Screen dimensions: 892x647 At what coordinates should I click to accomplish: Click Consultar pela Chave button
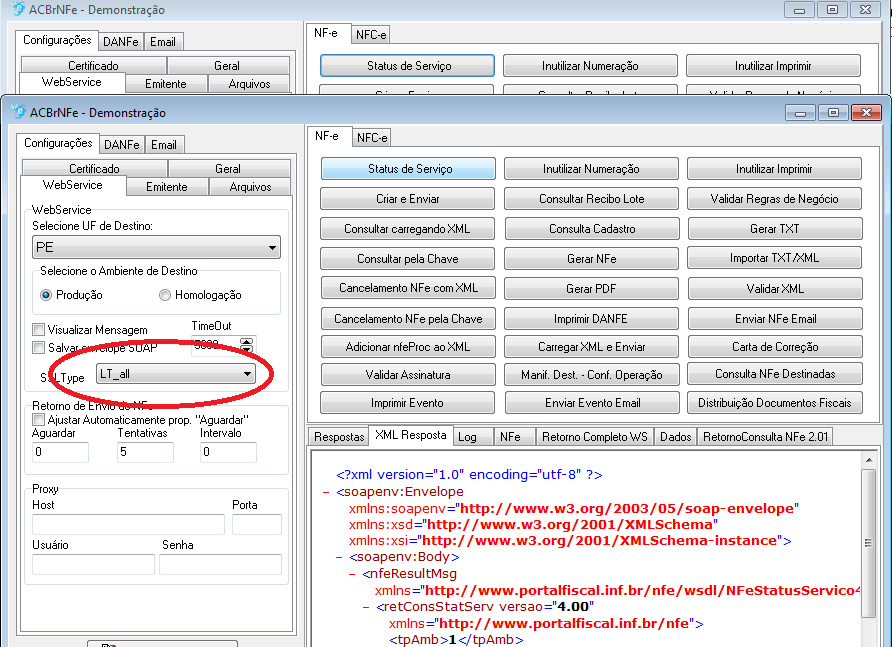(x=408, y=259)
